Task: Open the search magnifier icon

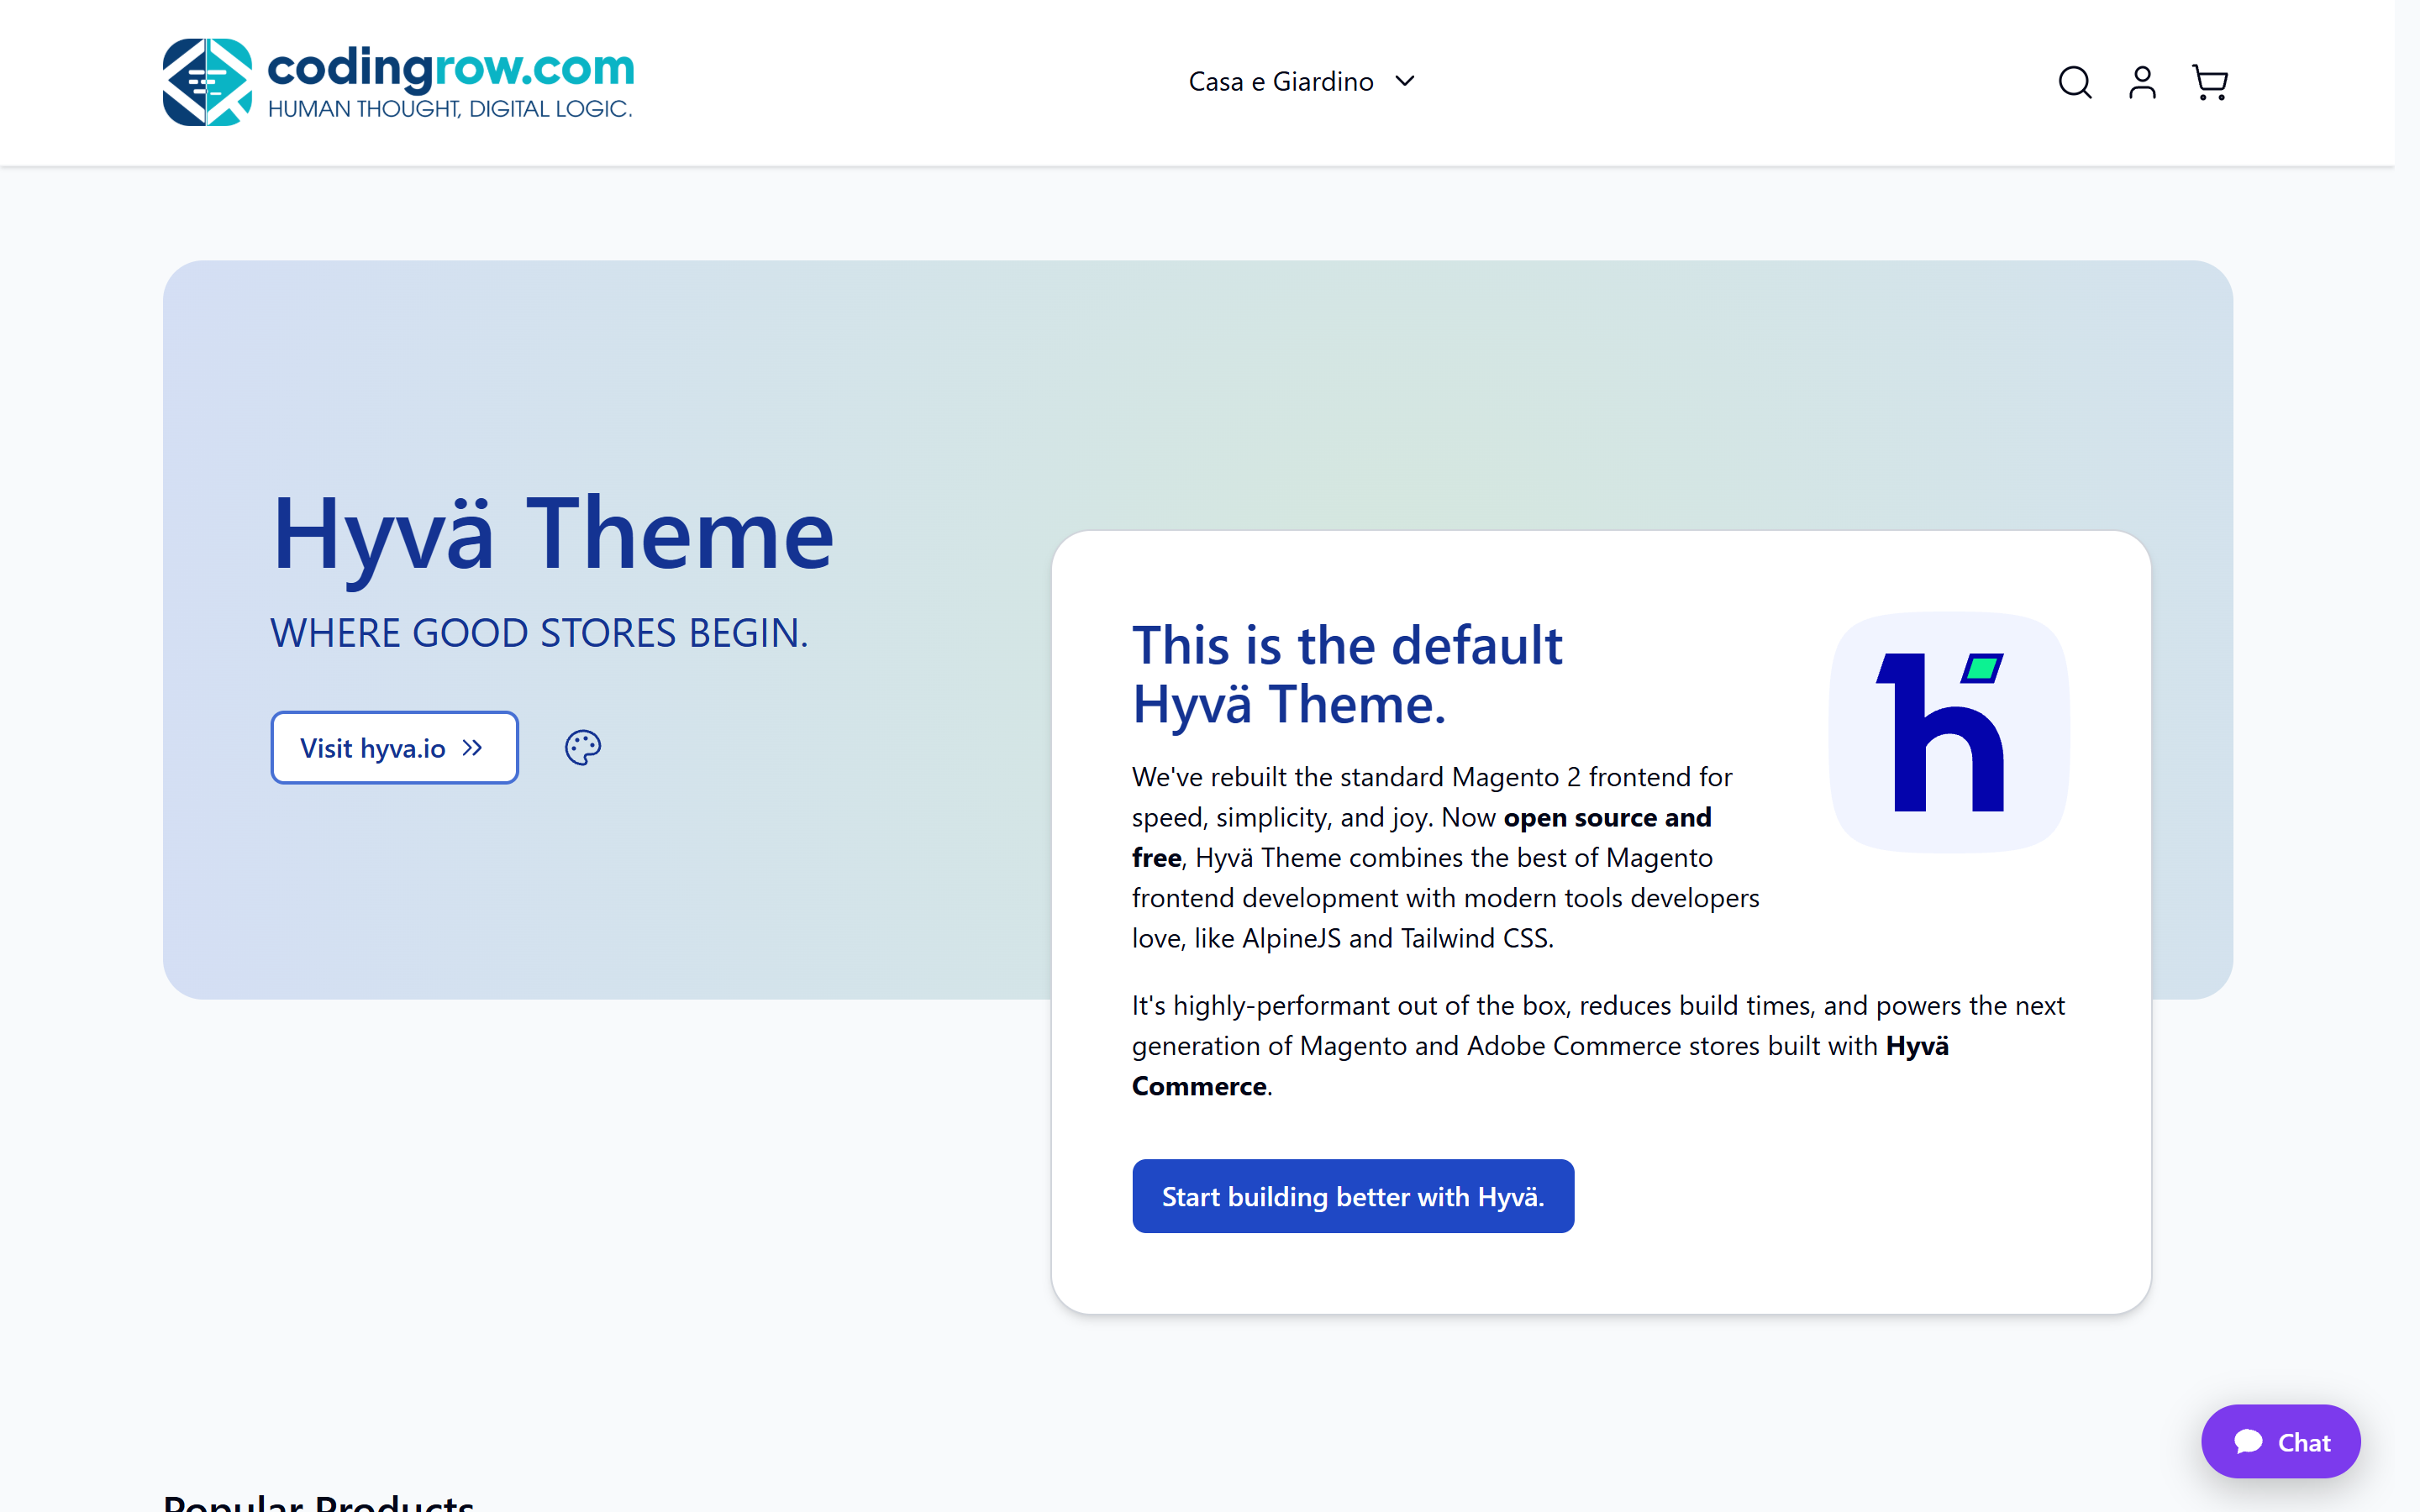Action: tap(2074, 82)
